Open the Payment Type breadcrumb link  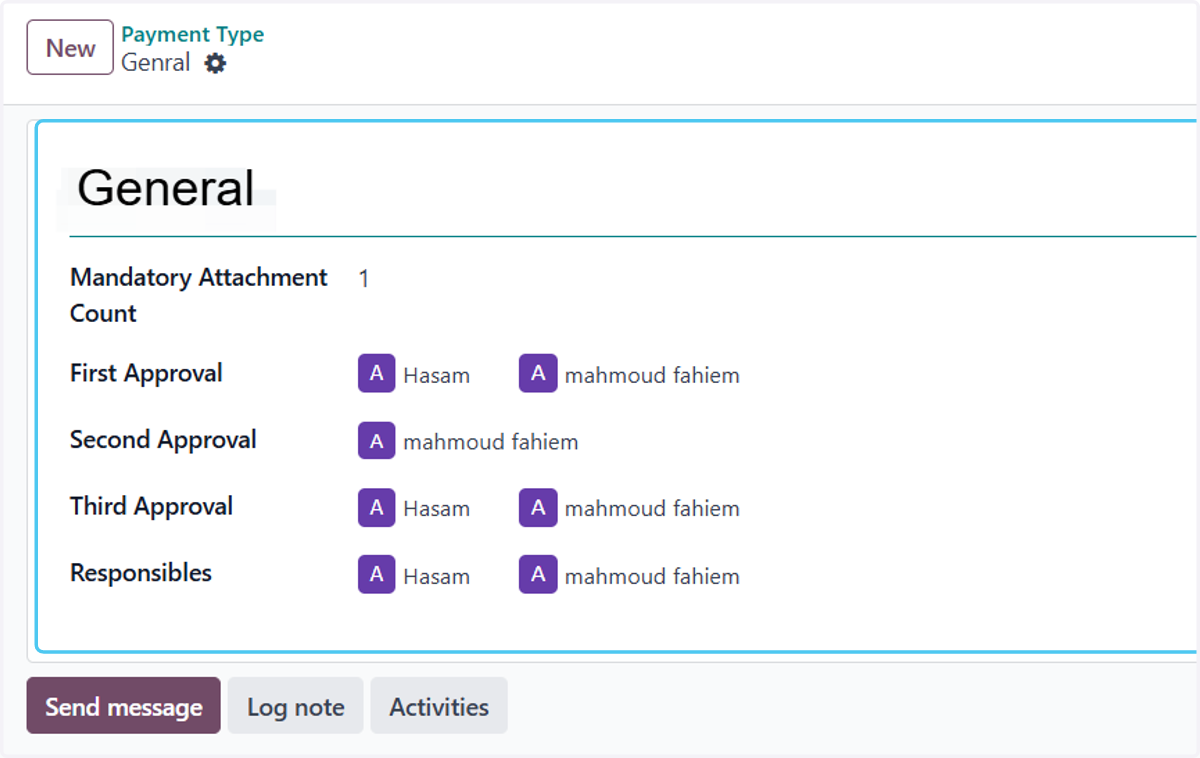pos(193,34)
